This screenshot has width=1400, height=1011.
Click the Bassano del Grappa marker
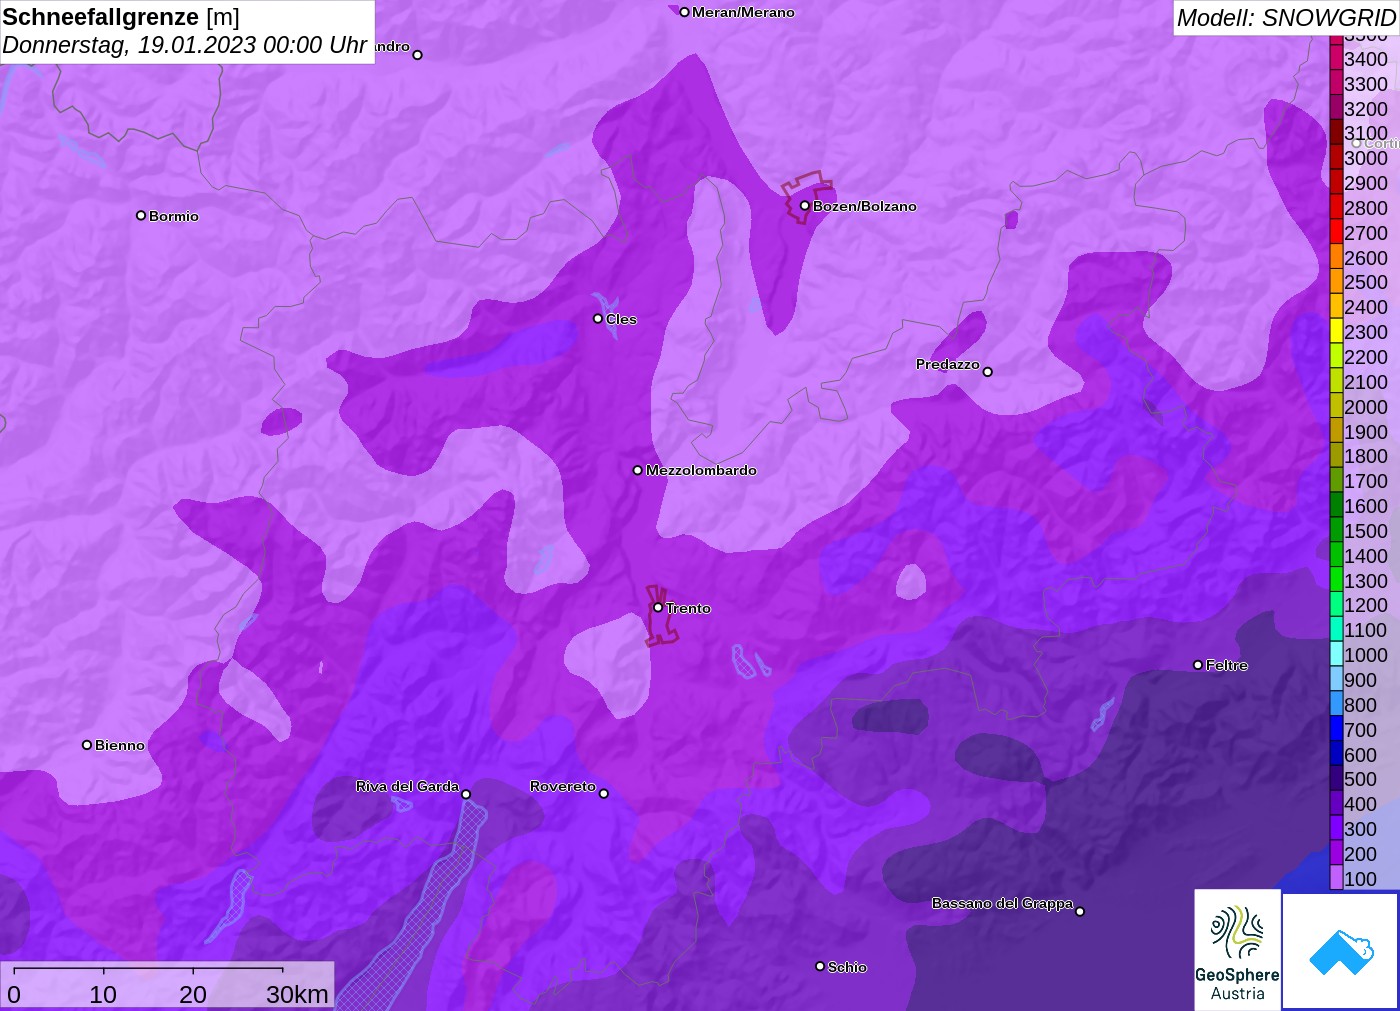point(1079,911)
